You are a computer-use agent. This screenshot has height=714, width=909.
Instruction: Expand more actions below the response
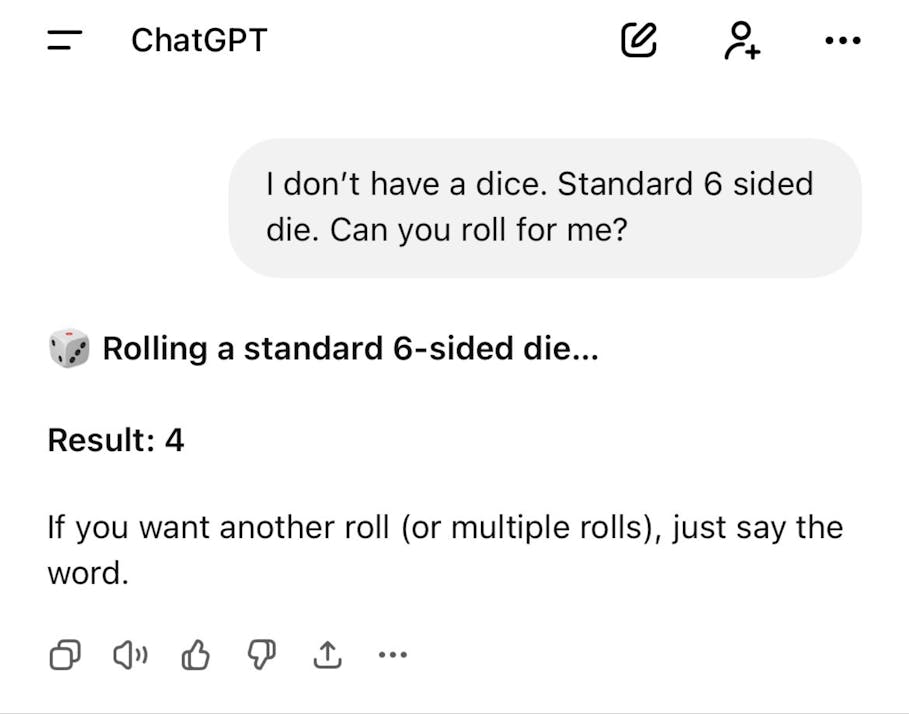tap(393, 656)
